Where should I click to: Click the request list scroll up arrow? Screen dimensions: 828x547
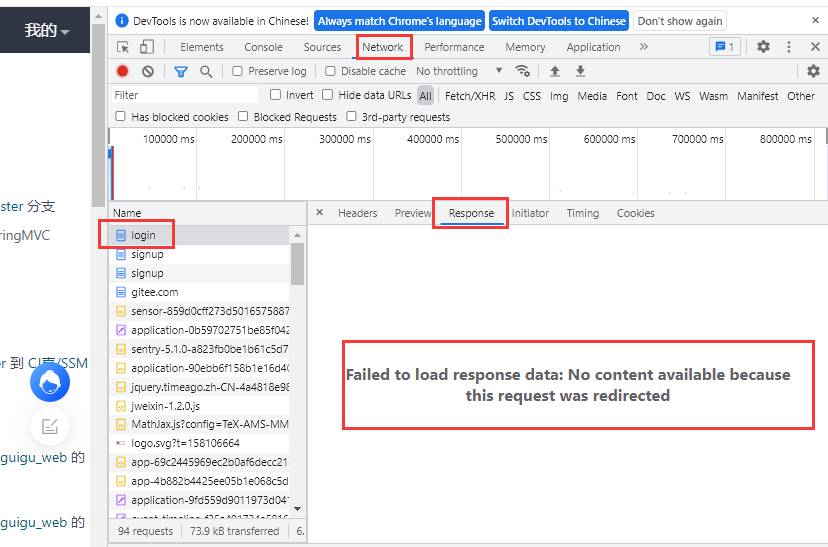coord(297,234)
